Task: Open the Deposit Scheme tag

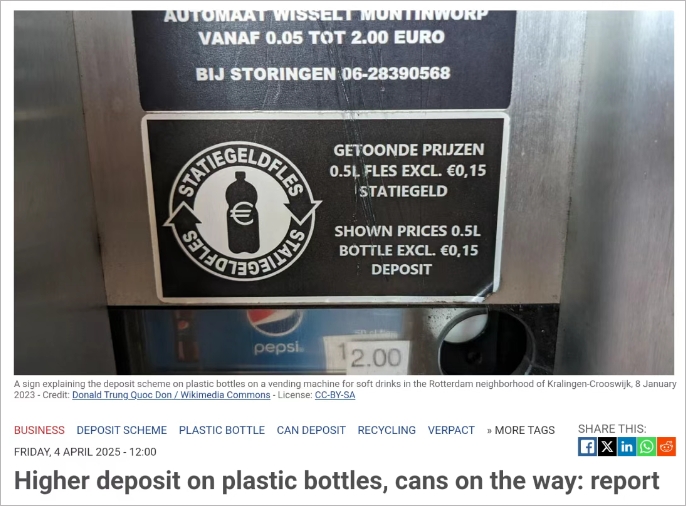Action: tap(122, 430)
